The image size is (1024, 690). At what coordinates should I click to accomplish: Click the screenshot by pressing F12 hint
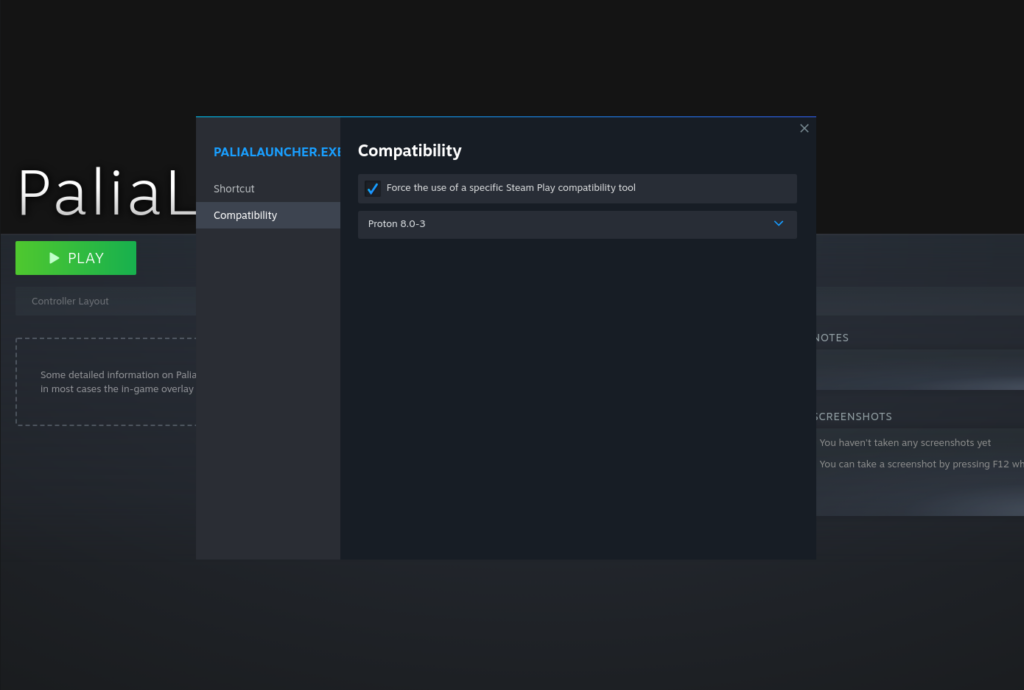pos(921,464)
